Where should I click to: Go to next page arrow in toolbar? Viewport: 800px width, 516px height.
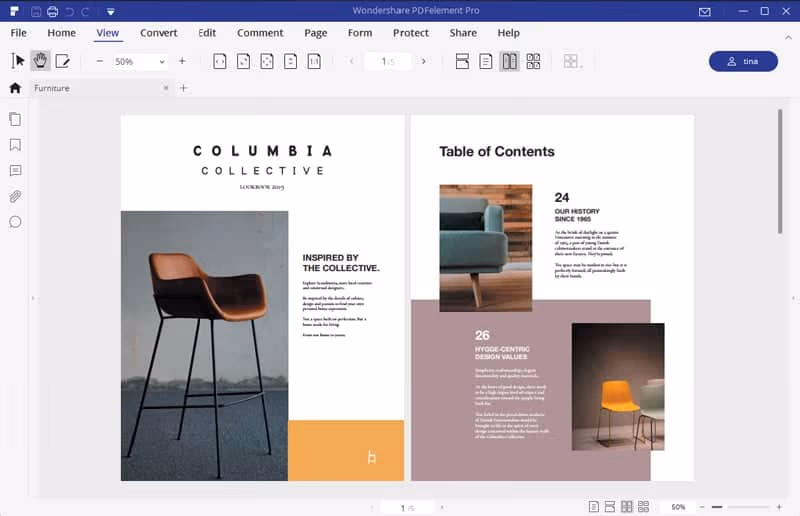click(x=424, y=62)
